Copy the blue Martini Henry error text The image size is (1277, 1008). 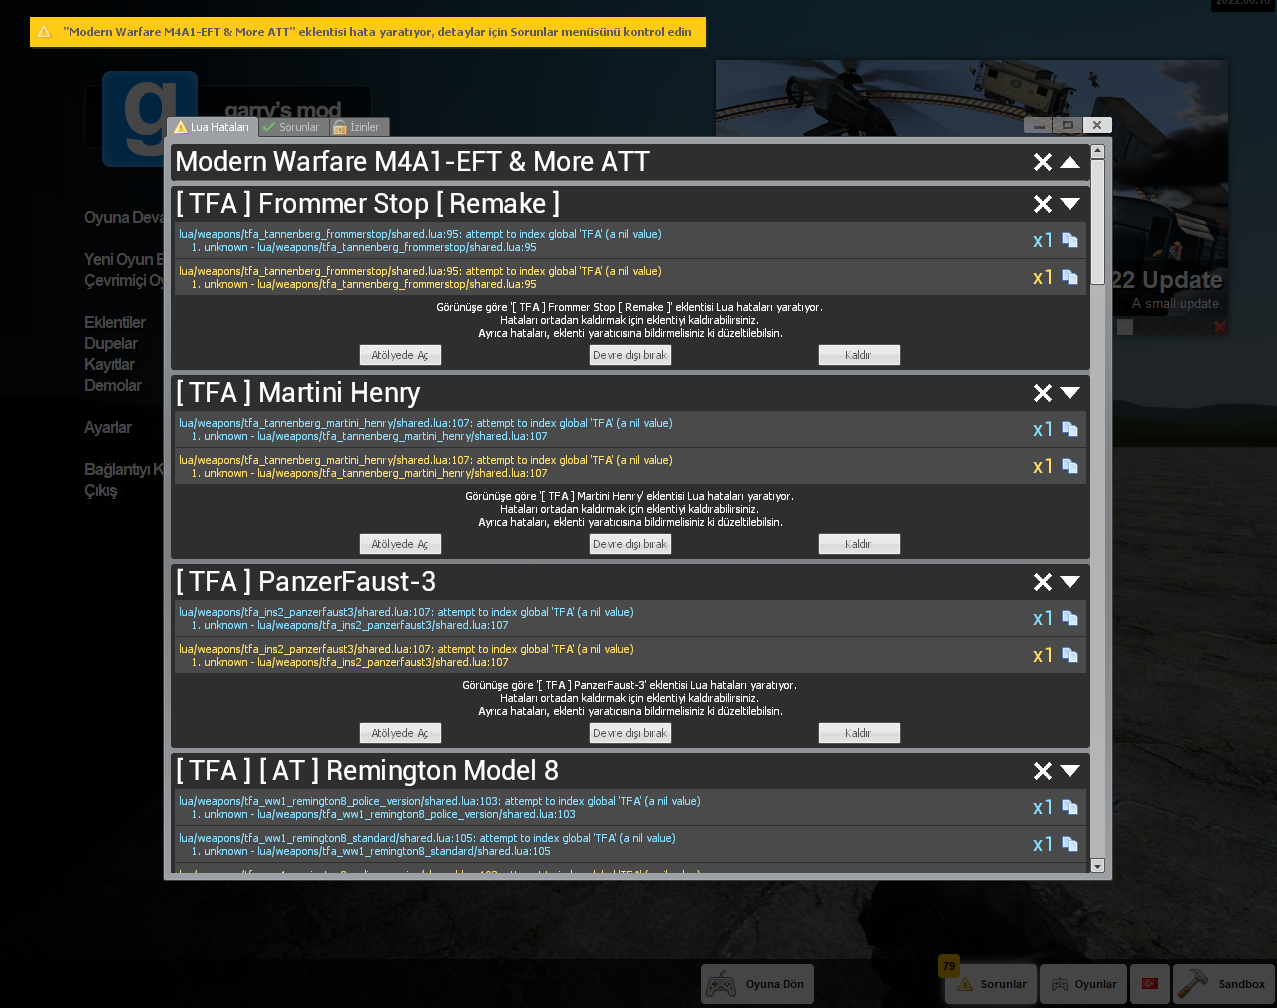coord(1070,429)
